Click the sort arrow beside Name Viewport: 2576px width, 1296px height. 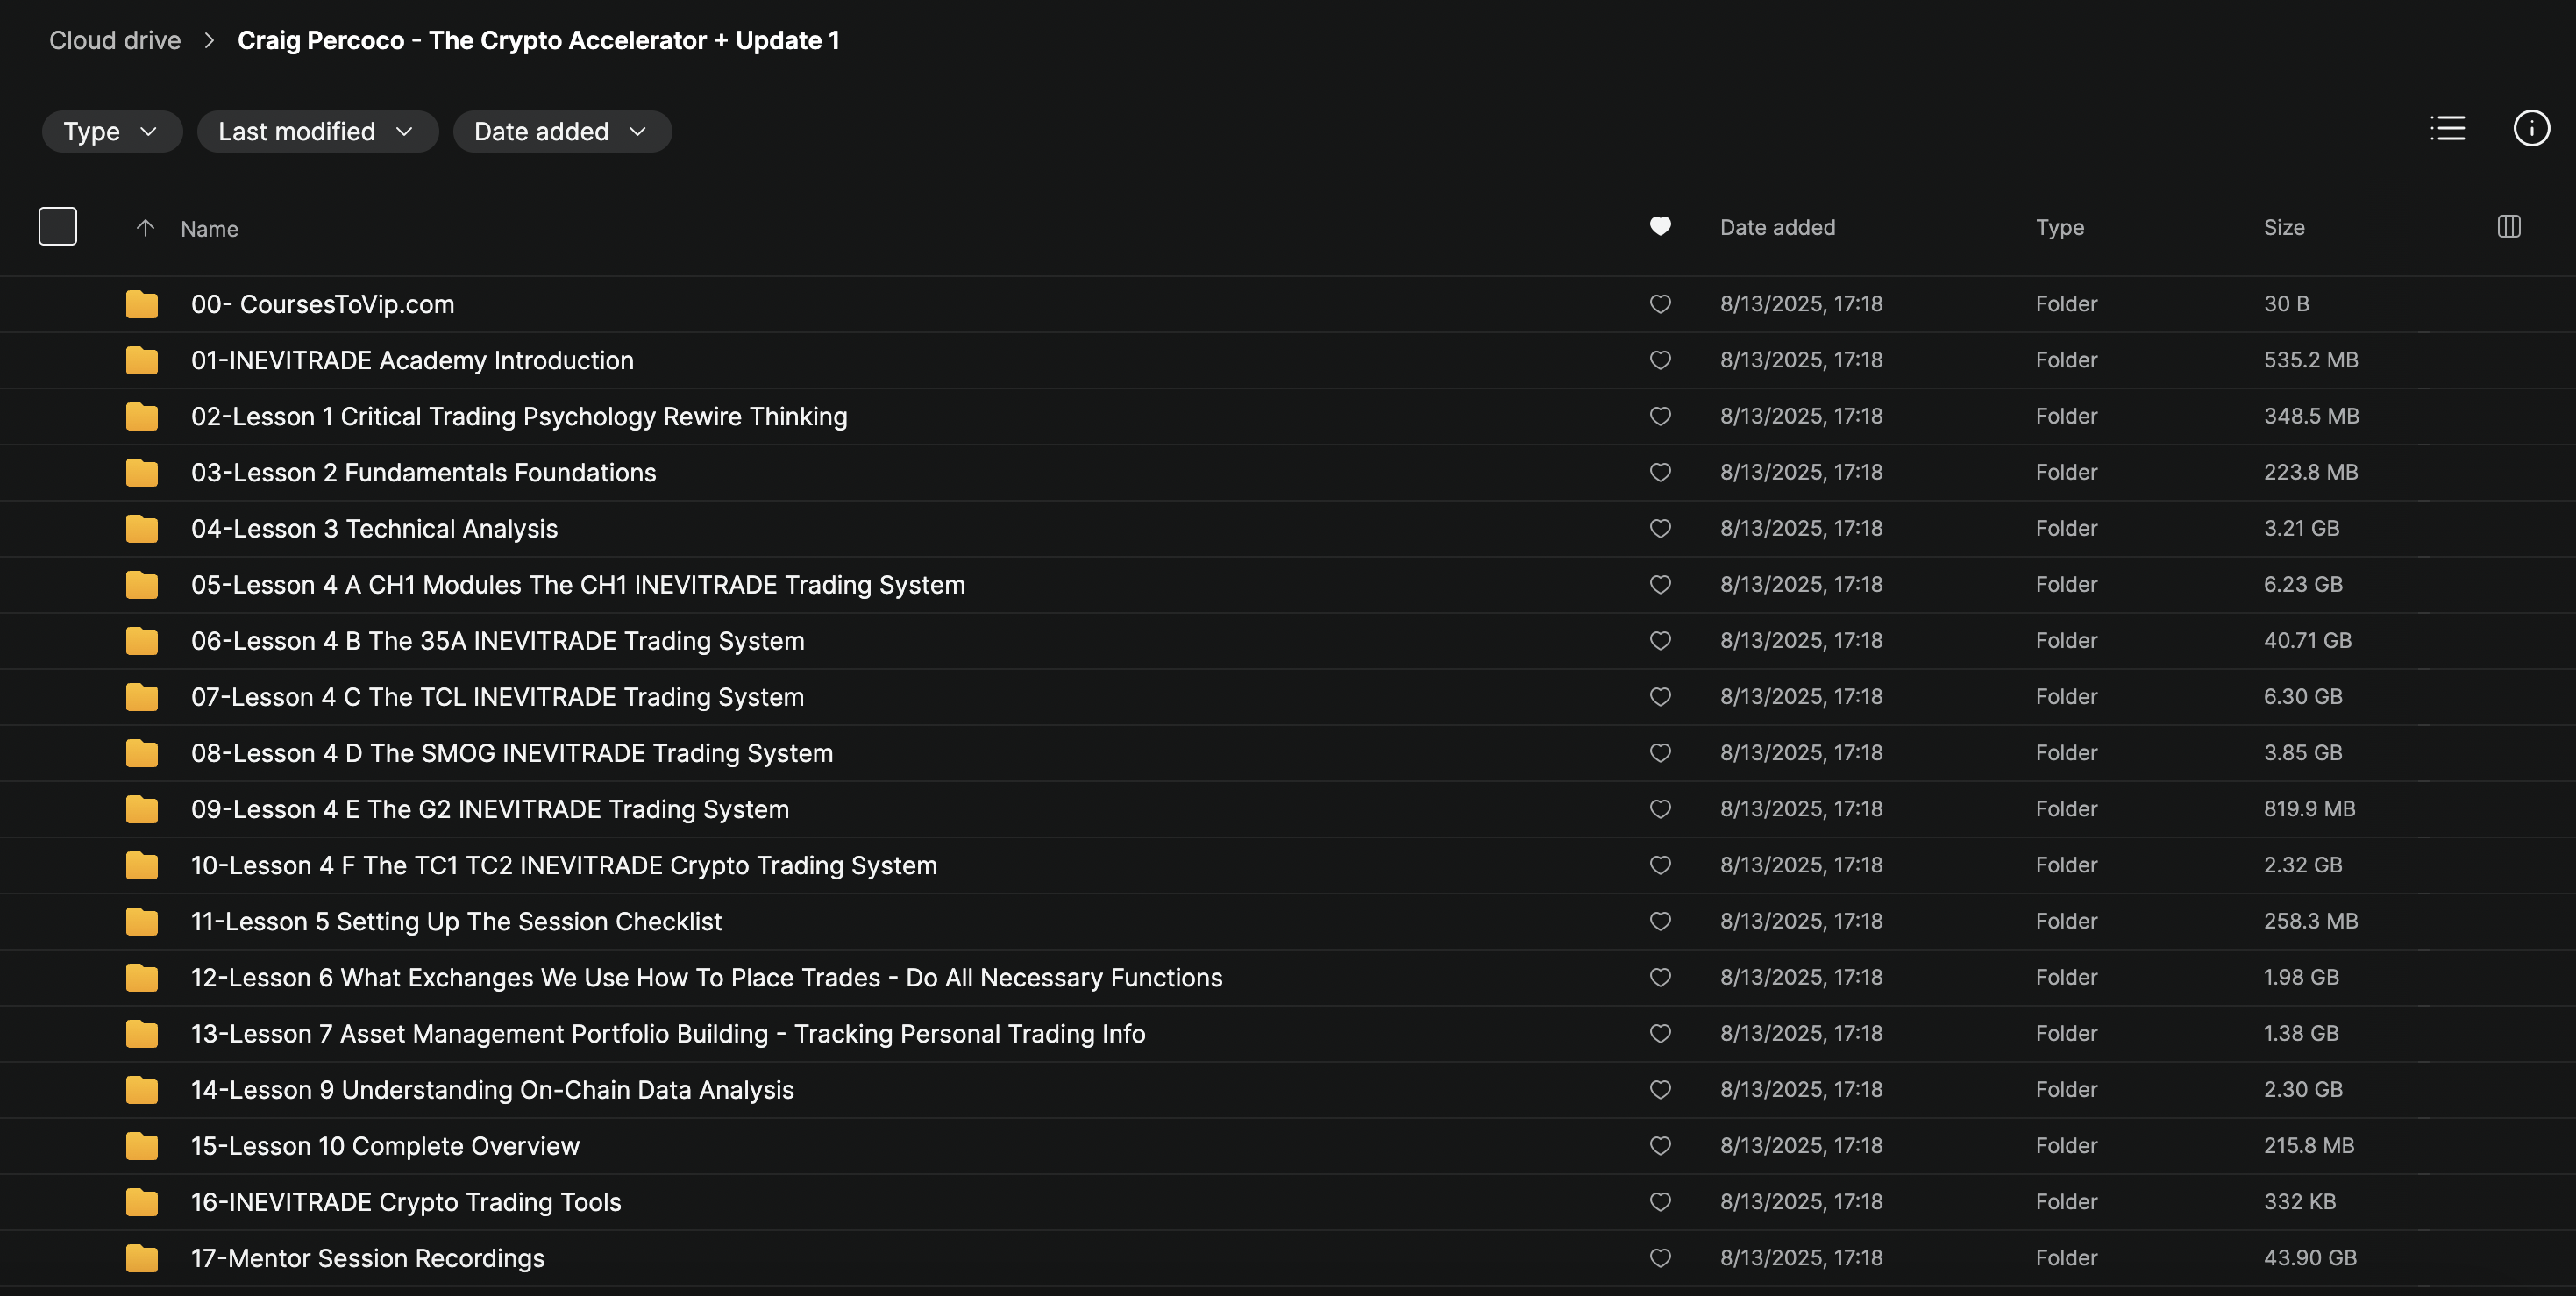click(145, 228)
